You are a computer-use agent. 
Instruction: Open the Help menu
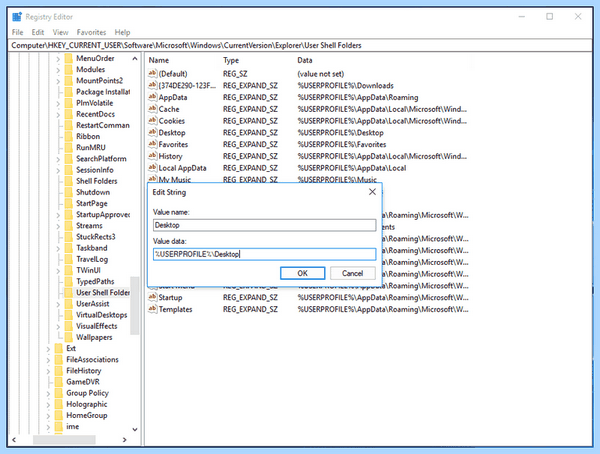122,32
